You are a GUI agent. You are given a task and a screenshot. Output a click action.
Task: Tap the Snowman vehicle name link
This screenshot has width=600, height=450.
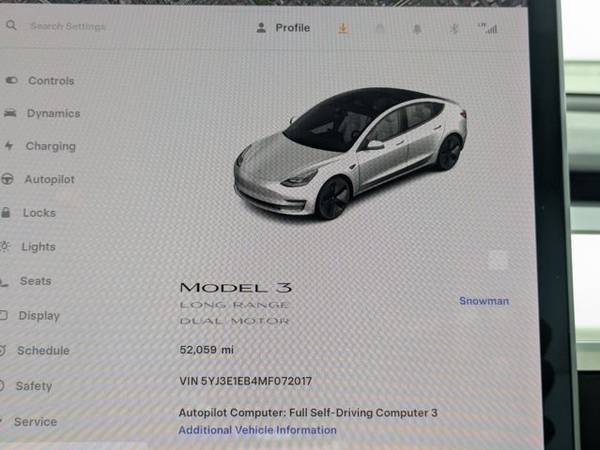[x=484, y=301]
